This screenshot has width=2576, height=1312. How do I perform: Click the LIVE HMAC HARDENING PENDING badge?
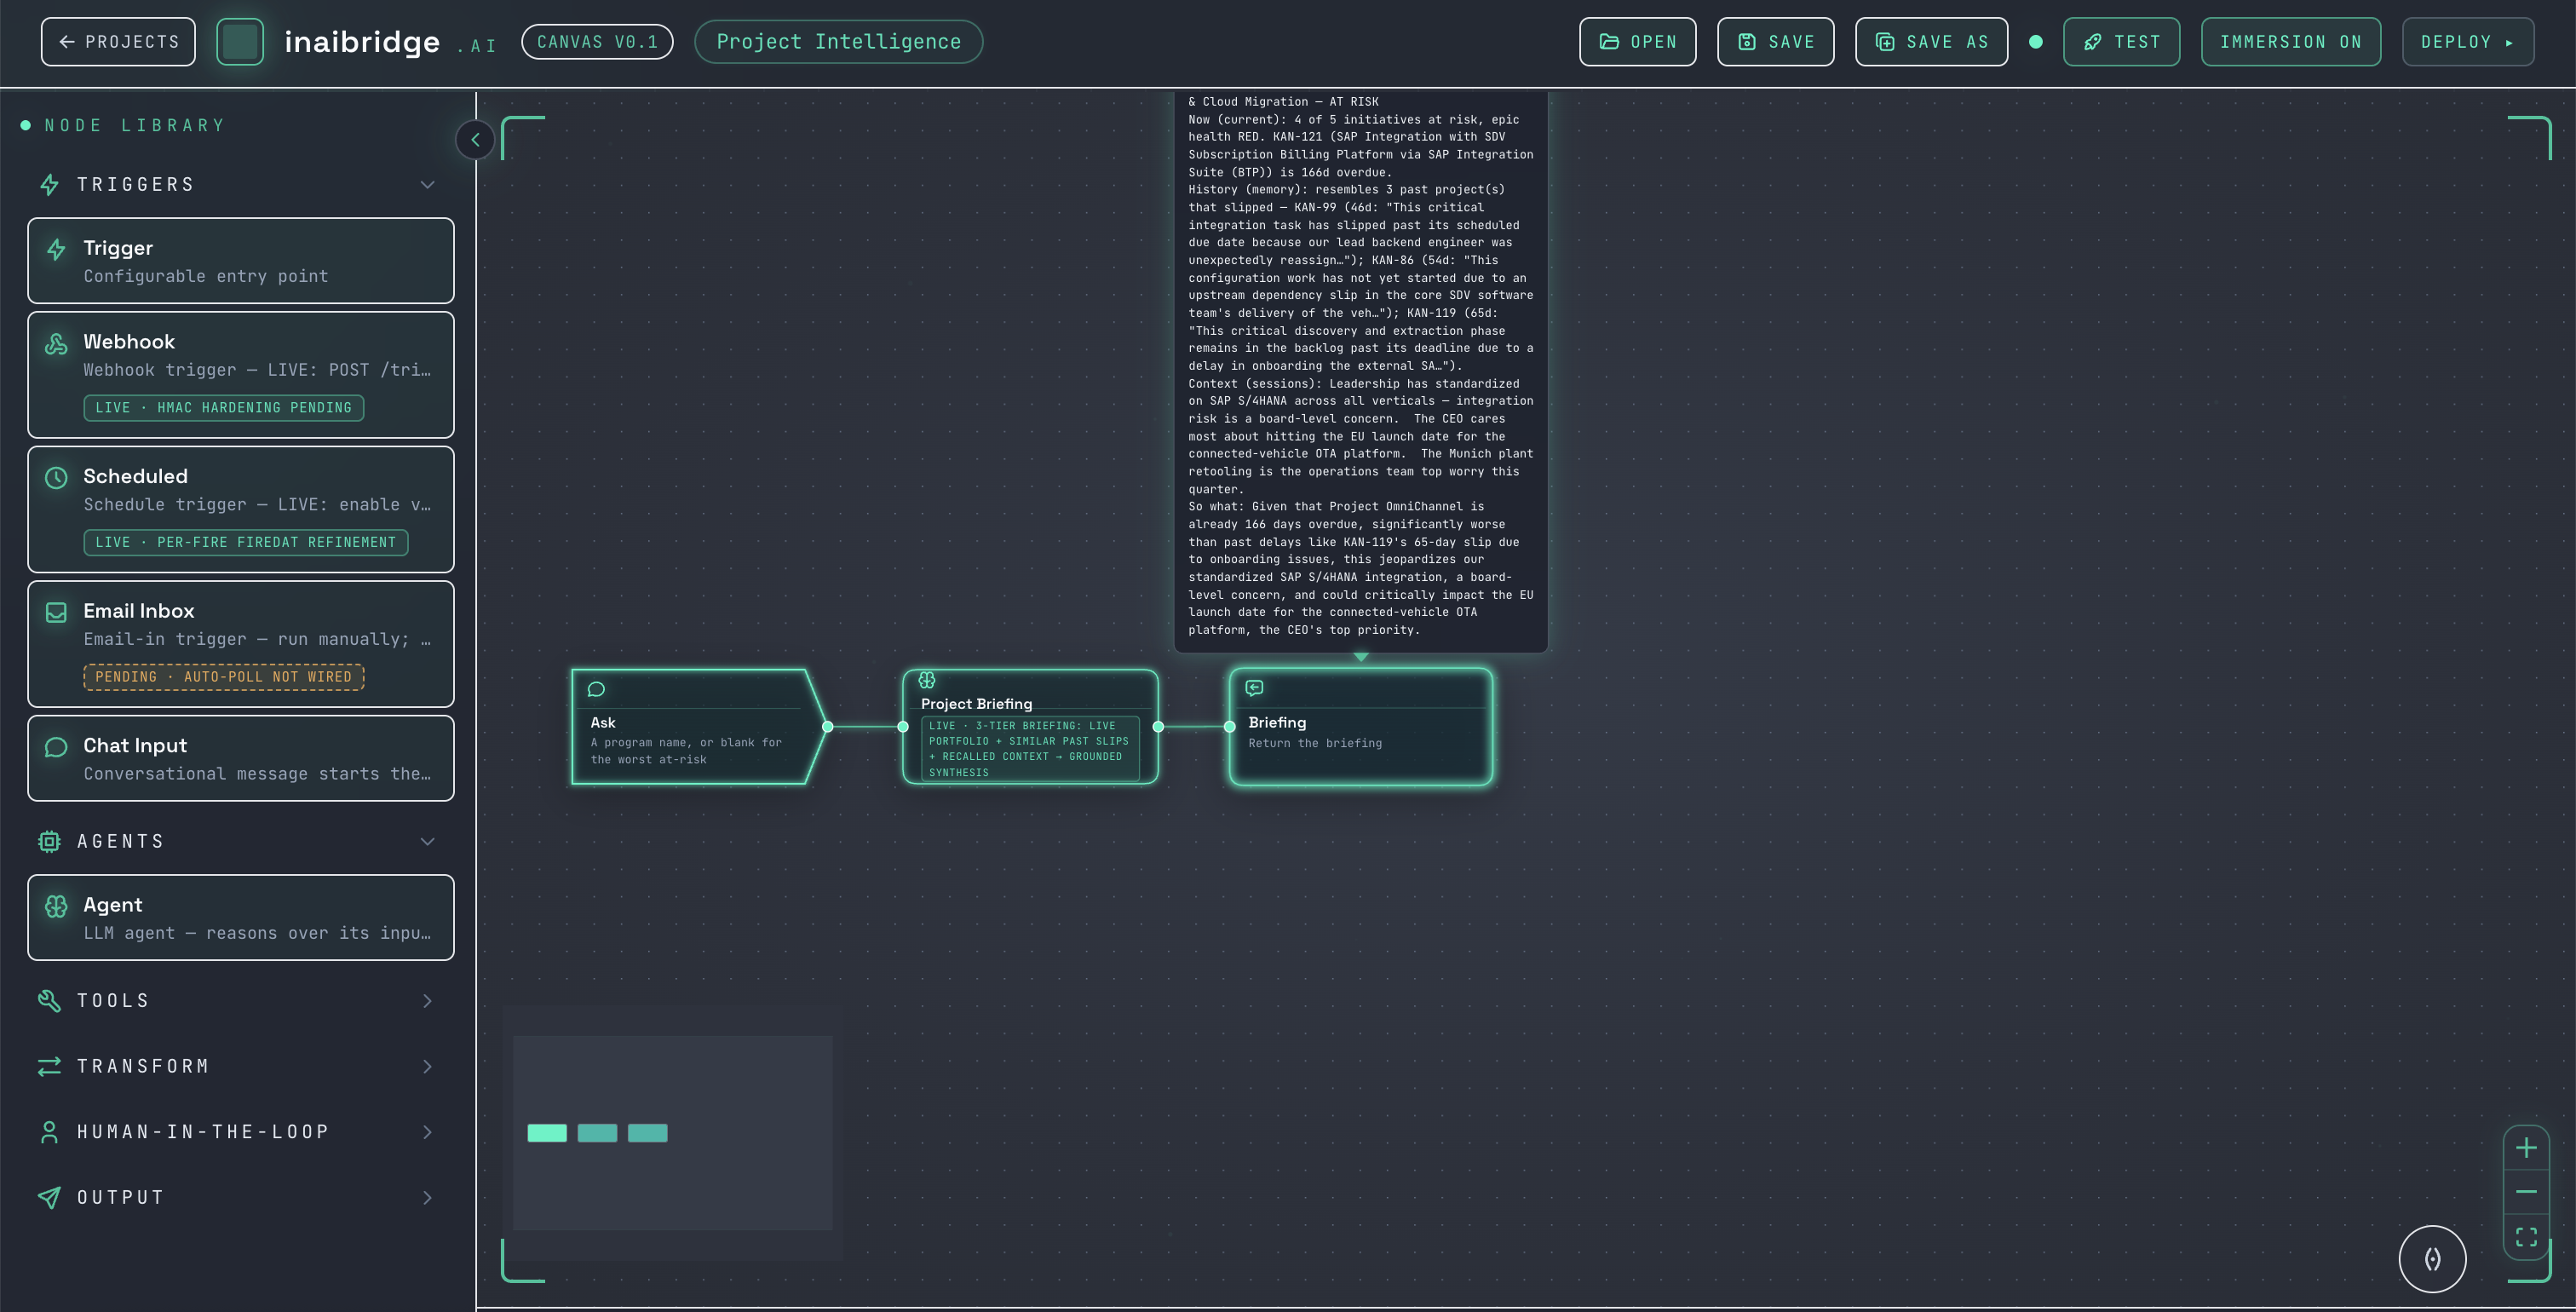[x=223, y=408]
